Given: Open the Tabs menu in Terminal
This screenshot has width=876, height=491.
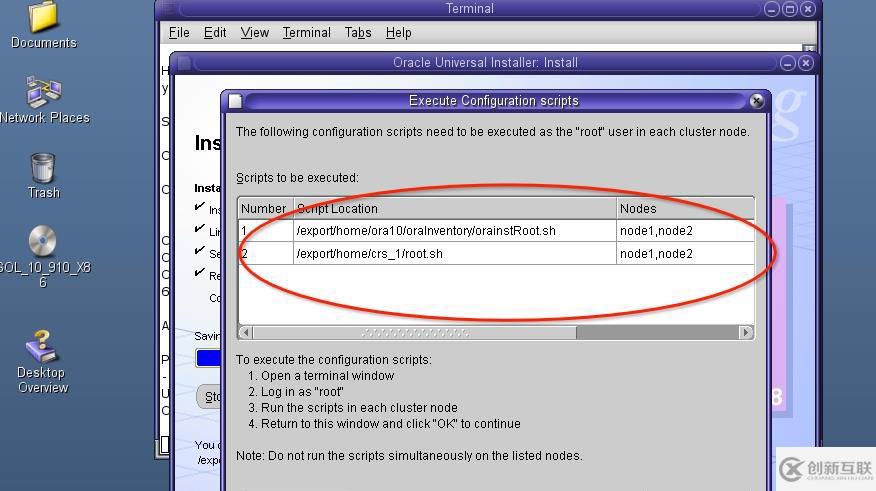Looking at the screenshot, I should (x=358, y=33).
